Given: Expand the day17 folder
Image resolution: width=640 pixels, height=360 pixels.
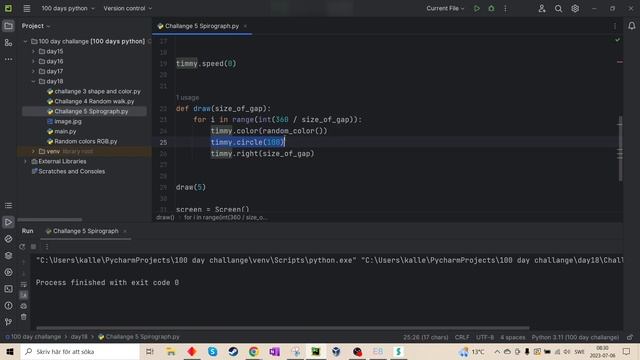Looking at the screenshot, I should [x=33, y=71].
